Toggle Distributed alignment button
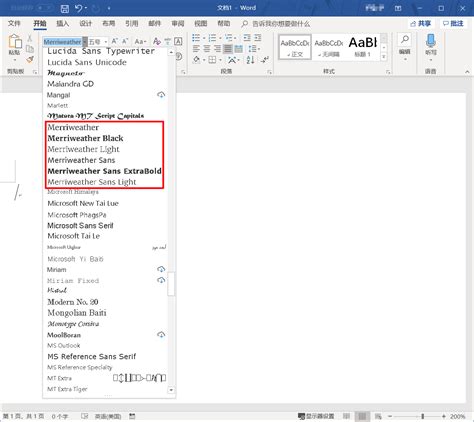The height and width of the screenshot is (422, 474). pos(239,49)
